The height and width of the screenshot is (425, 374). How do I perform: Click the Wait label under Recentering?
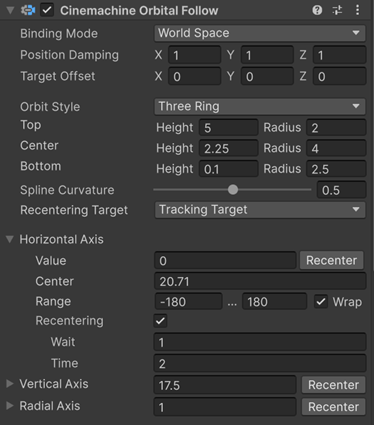point(63,342)
